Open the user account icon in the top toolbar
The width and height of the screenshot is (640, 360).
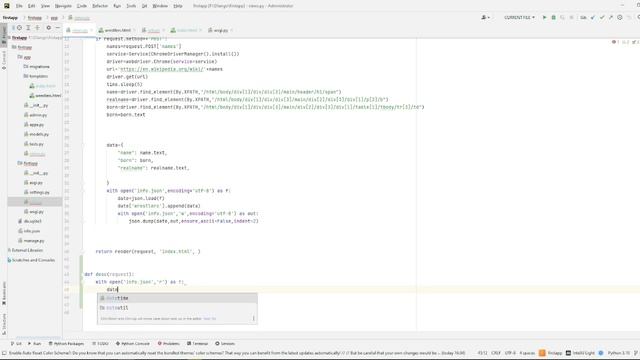(485, 18)
